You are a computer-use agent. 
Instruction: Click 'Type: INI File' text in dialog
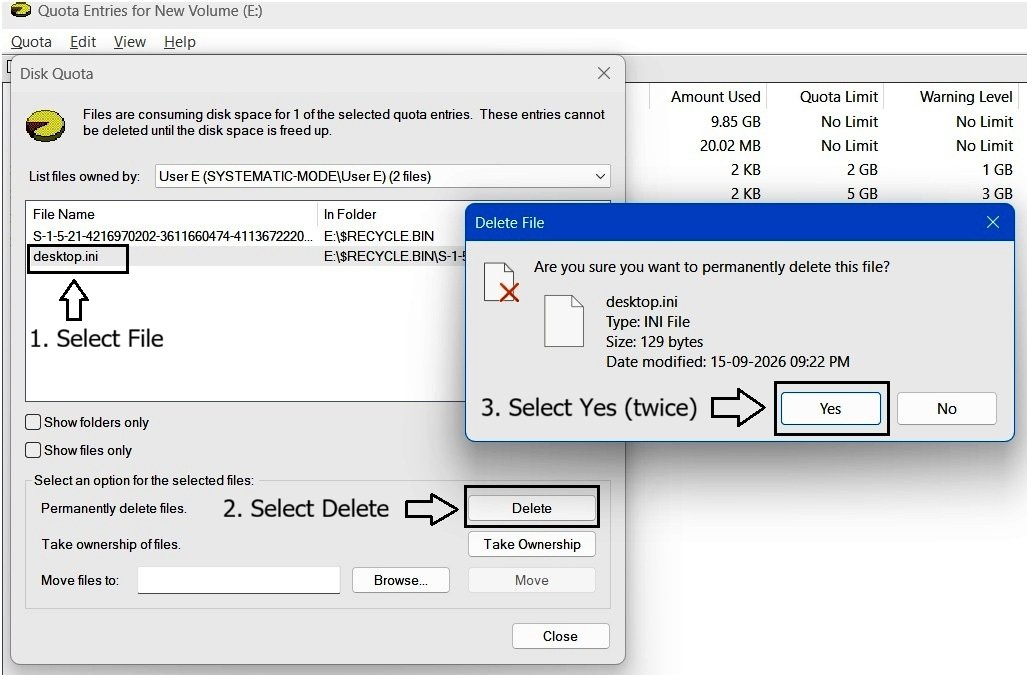(x=648, y=322)
